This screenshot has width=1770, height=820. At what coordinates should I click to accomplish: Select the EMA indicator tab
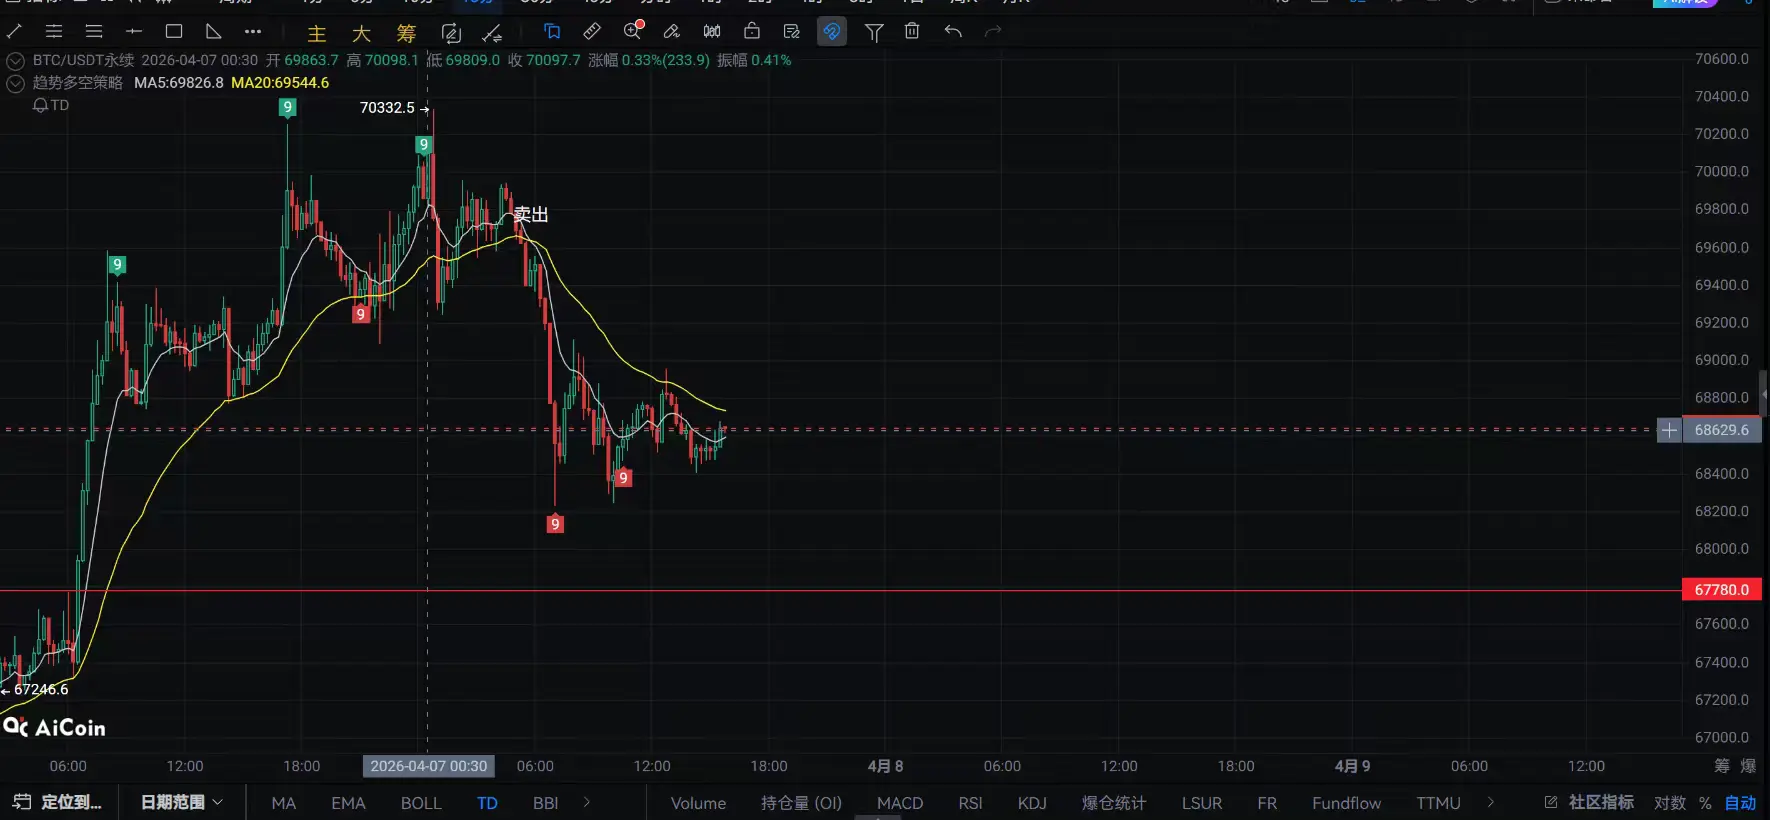(348, 803)
